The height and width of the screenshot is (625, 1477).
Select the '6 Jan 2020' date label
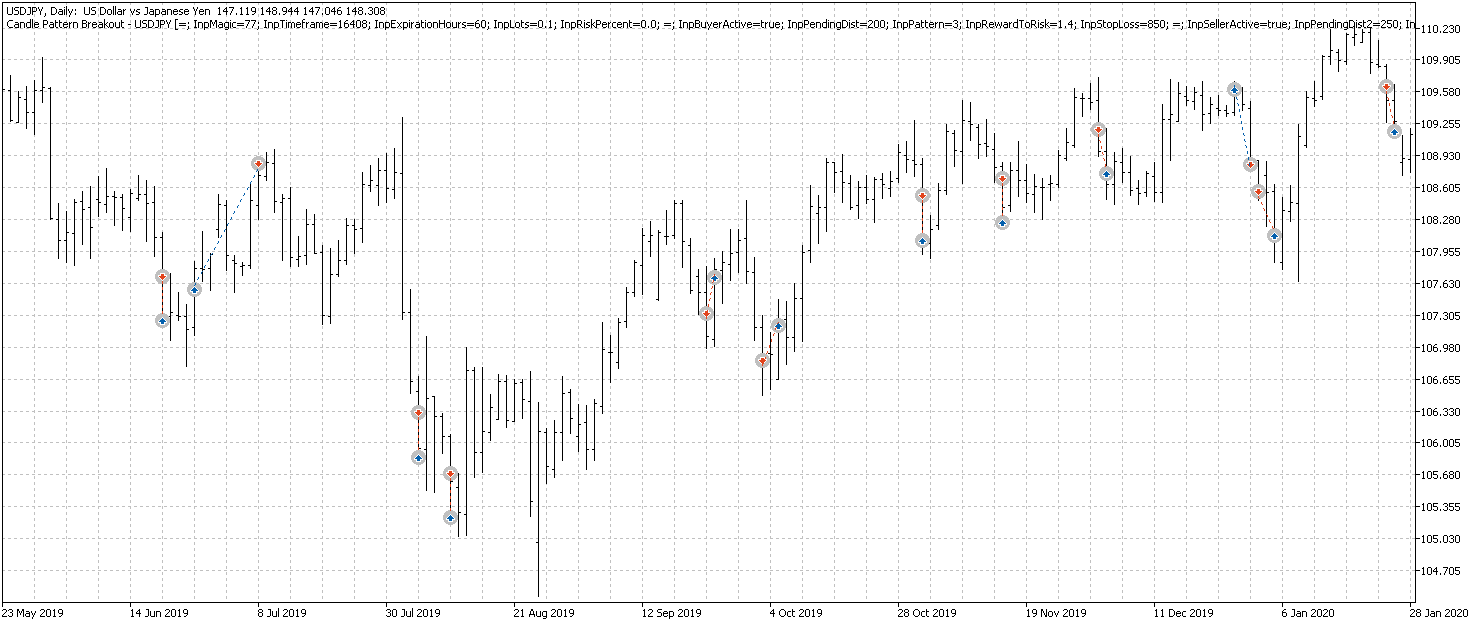point(1309,613)
